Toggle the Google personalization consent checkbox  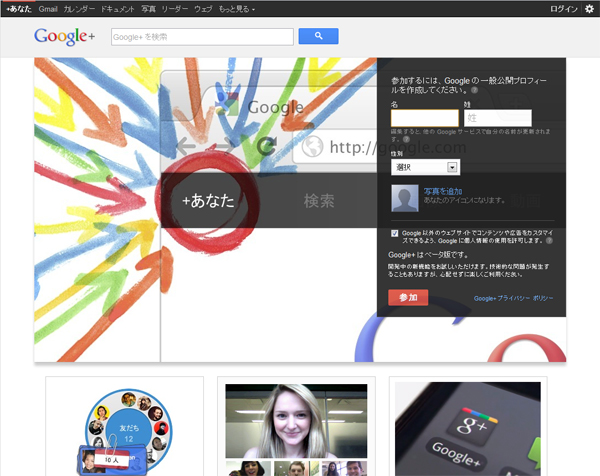(395, 233)
